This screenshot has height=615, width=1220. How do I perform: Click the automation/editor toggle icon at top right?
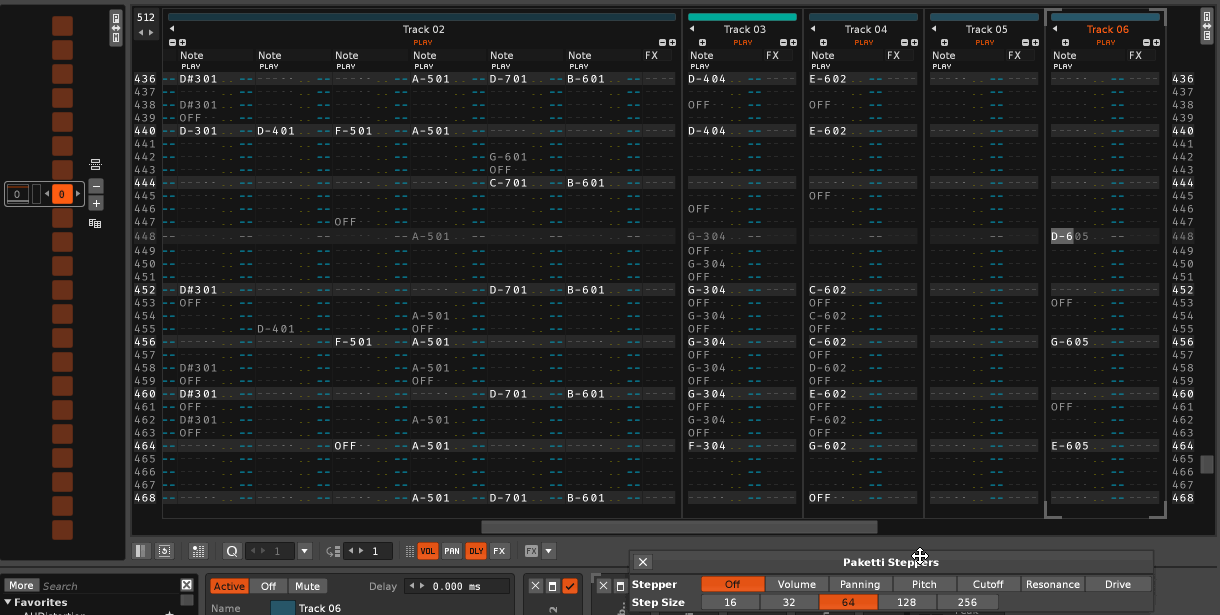point(1207,28)
